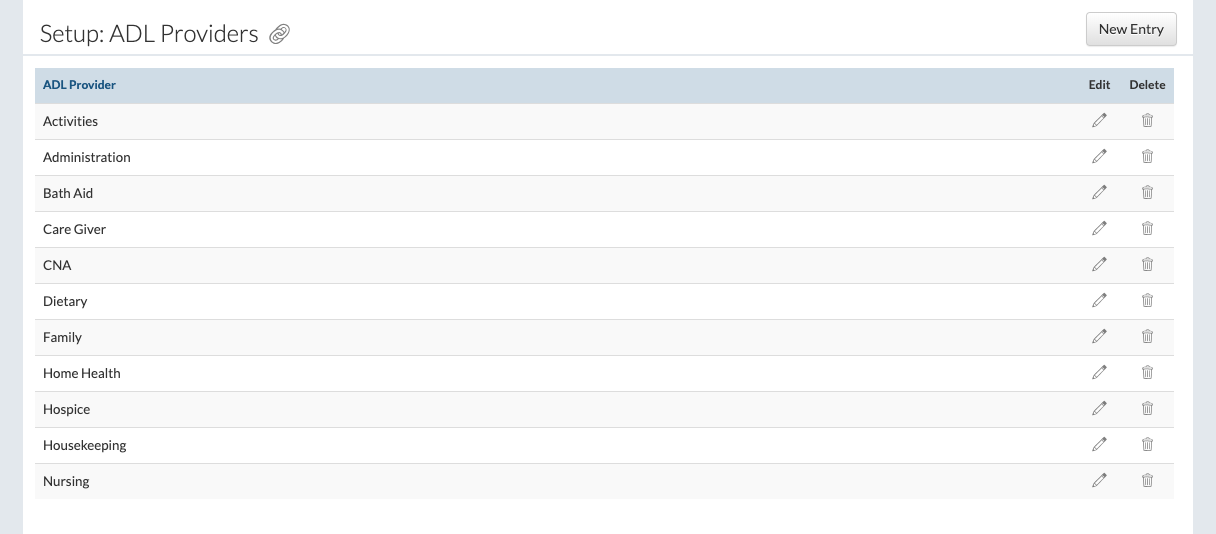
Task: Select the Housekeeping row text
Action: click(x=85, y=445)
